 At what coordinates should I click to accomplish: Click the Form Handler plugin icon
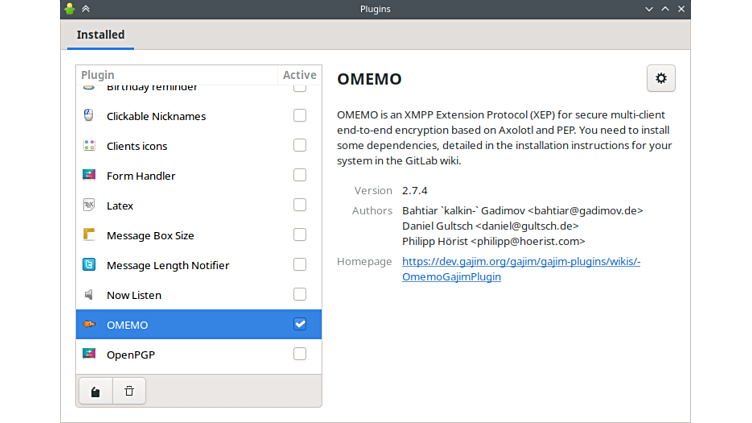click(88, 176)
